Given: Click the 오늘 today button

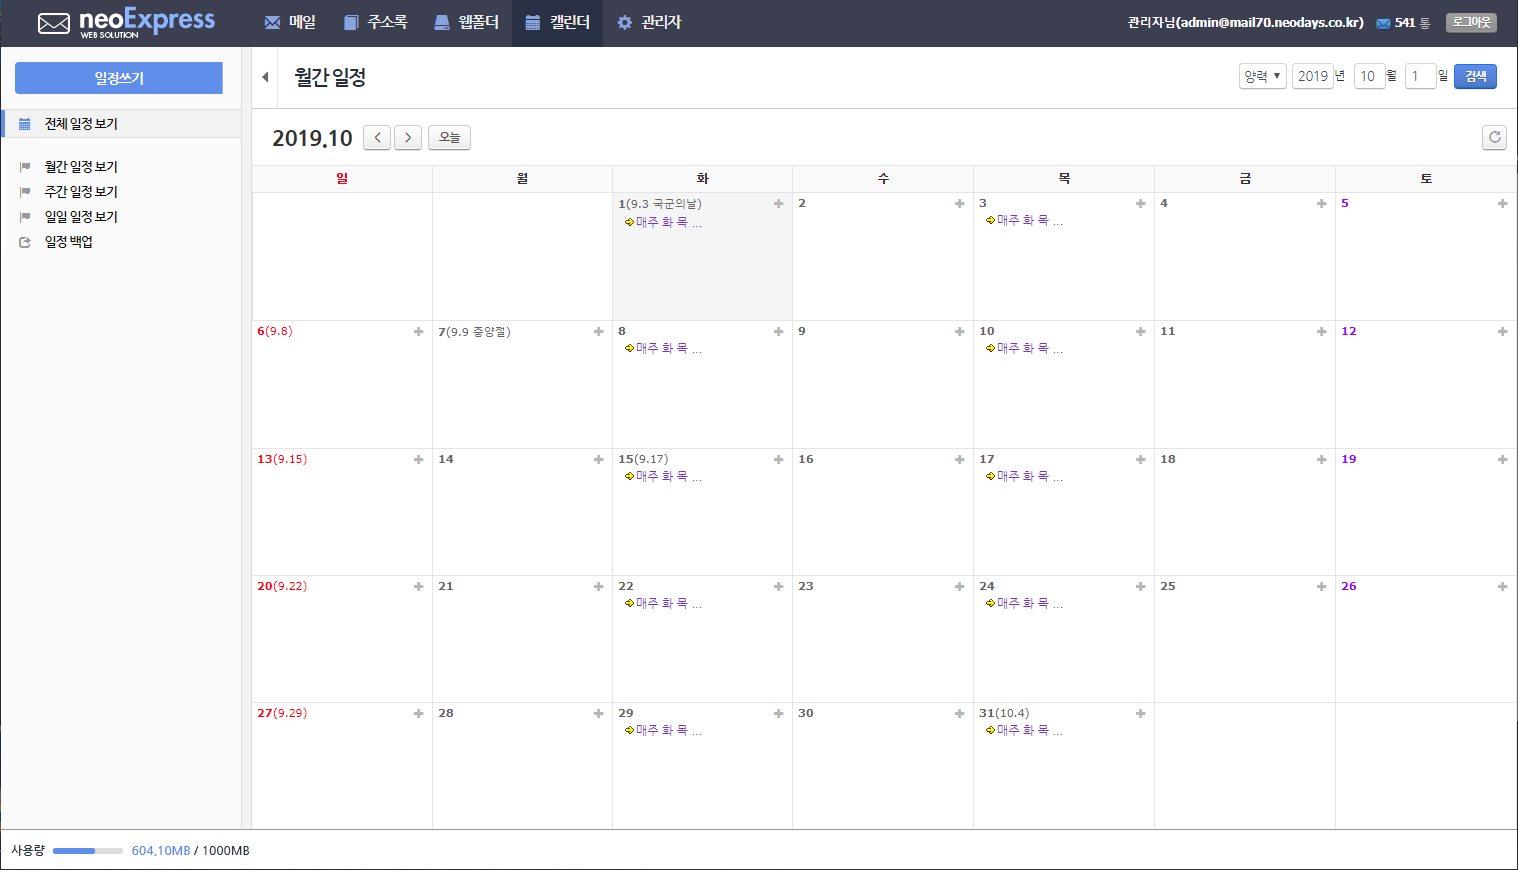Looking at the screenshot, I should (449, 138).
